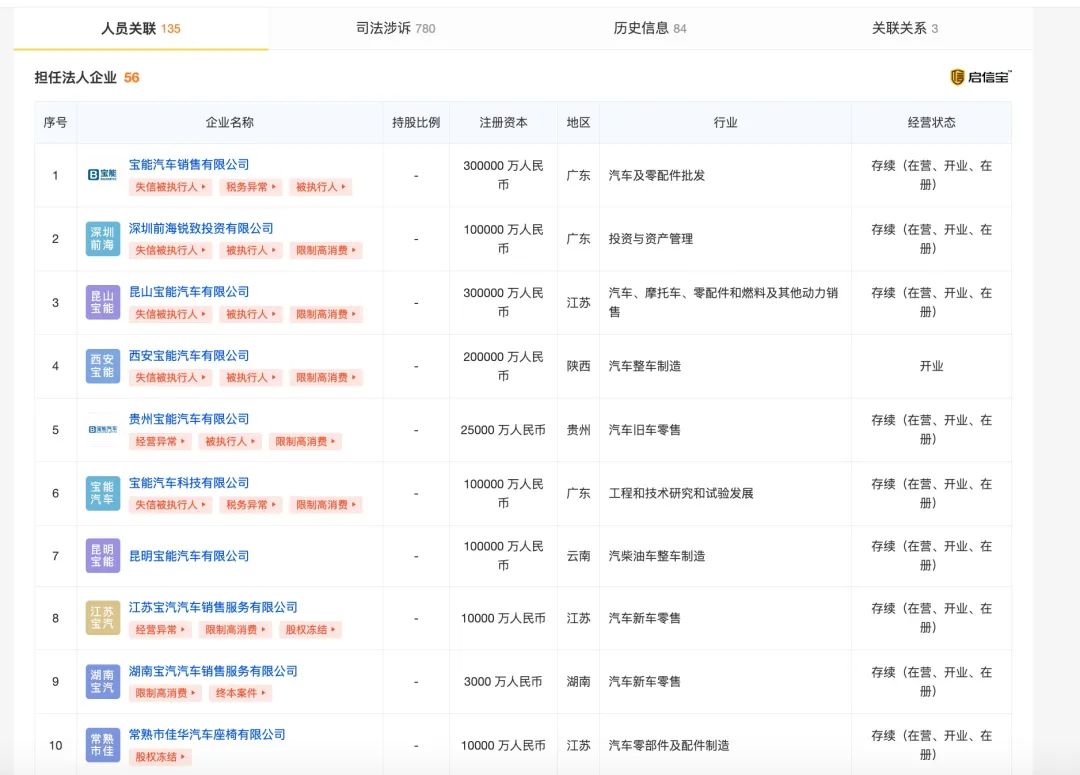Viewport: 1080px width, 775px height.
Task: Click the 江苏宝汽 company avatar icon
Action: coord(103,618)
